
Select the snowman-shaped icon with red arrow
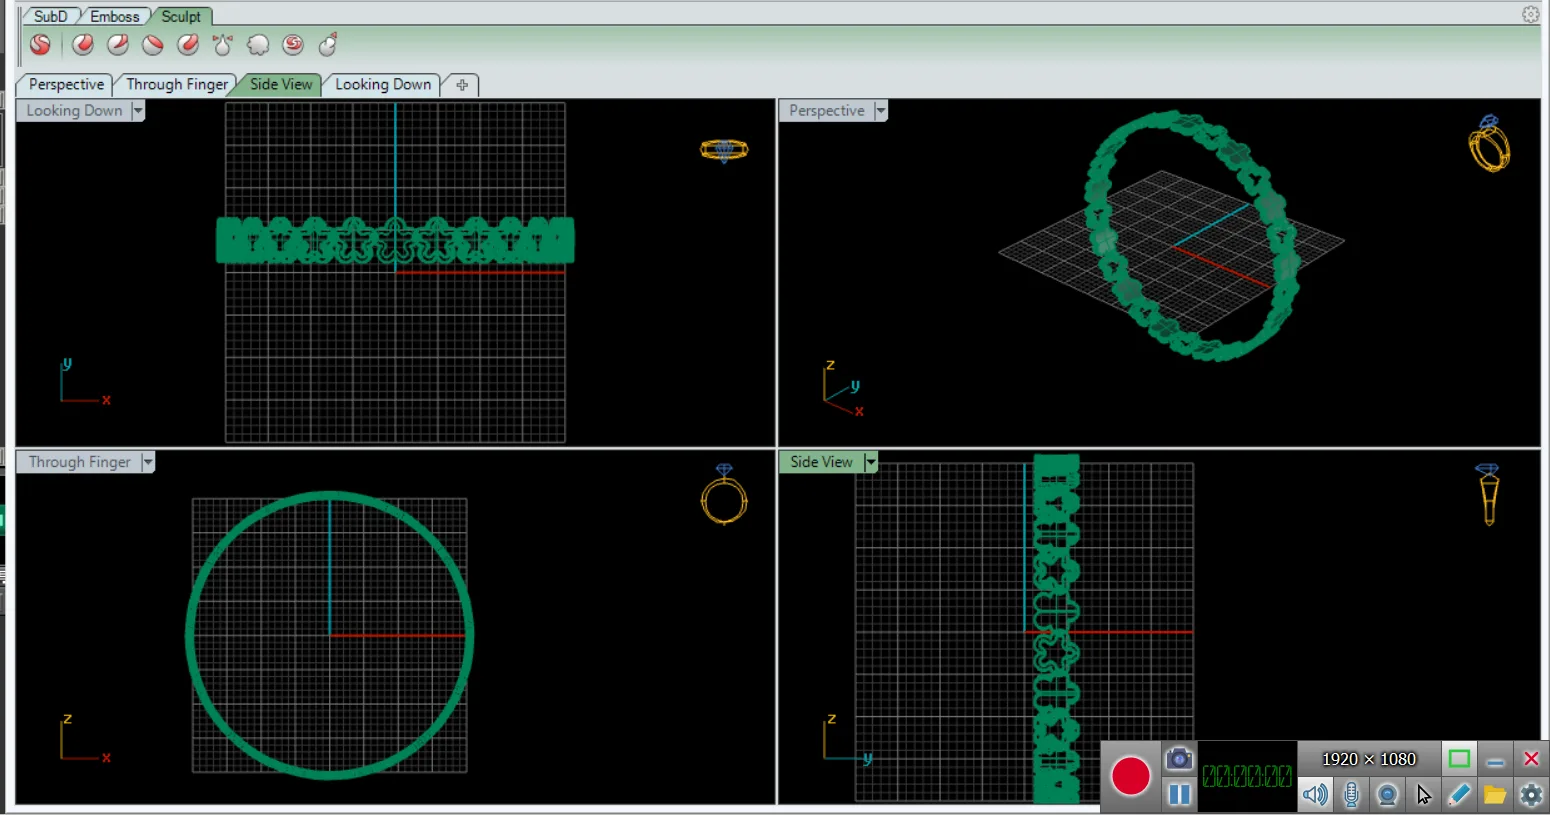click(328, 45)
